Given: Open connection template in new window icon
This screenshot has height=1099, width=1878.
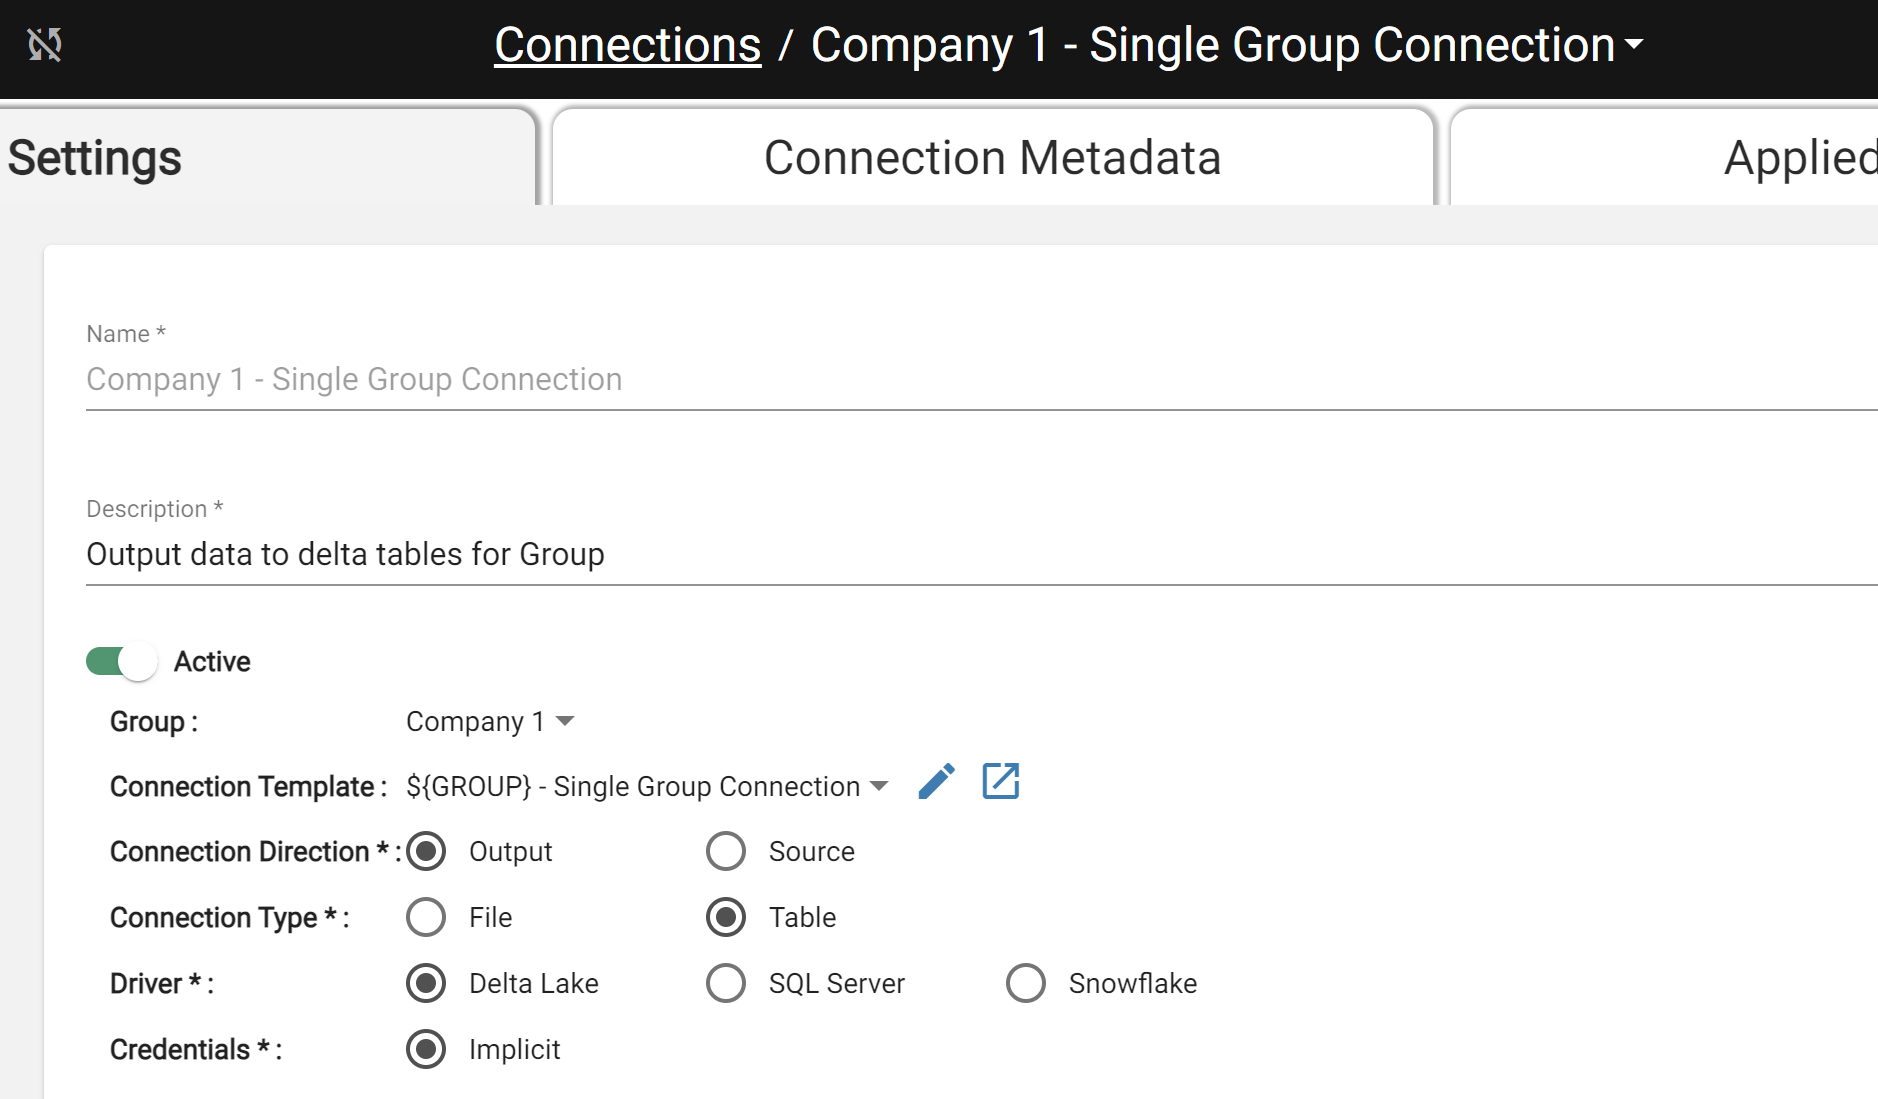Looking at the screenshot, I should tap(1001, 781).
